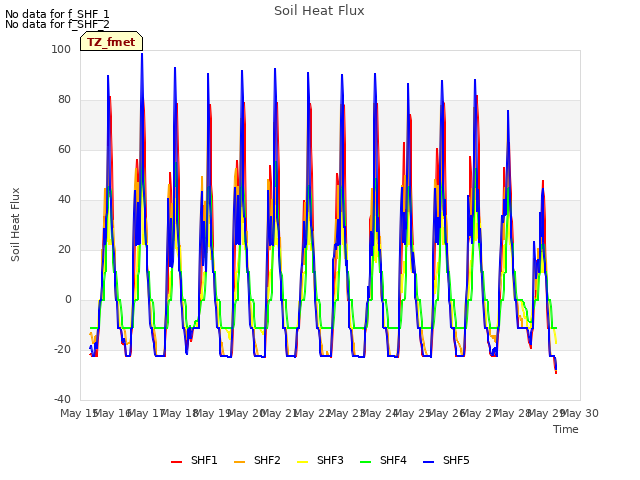Image resolution: width=640 pixels, height=480 pixels.
Task: Click the 40 y-axis tick label
Action: [x=64, y=200]
